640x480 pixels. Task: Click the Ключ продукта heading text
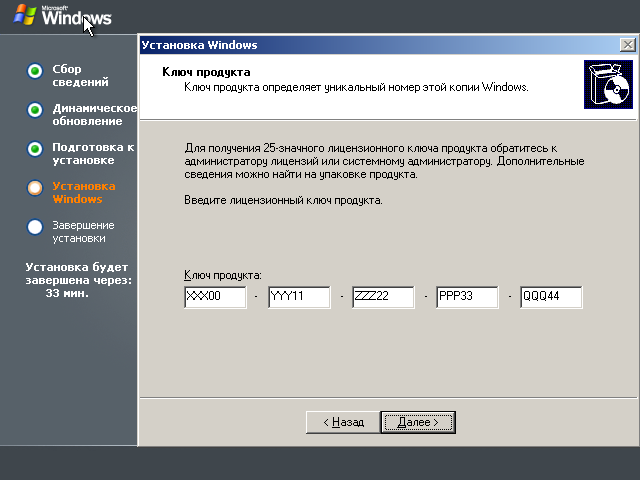206,72
